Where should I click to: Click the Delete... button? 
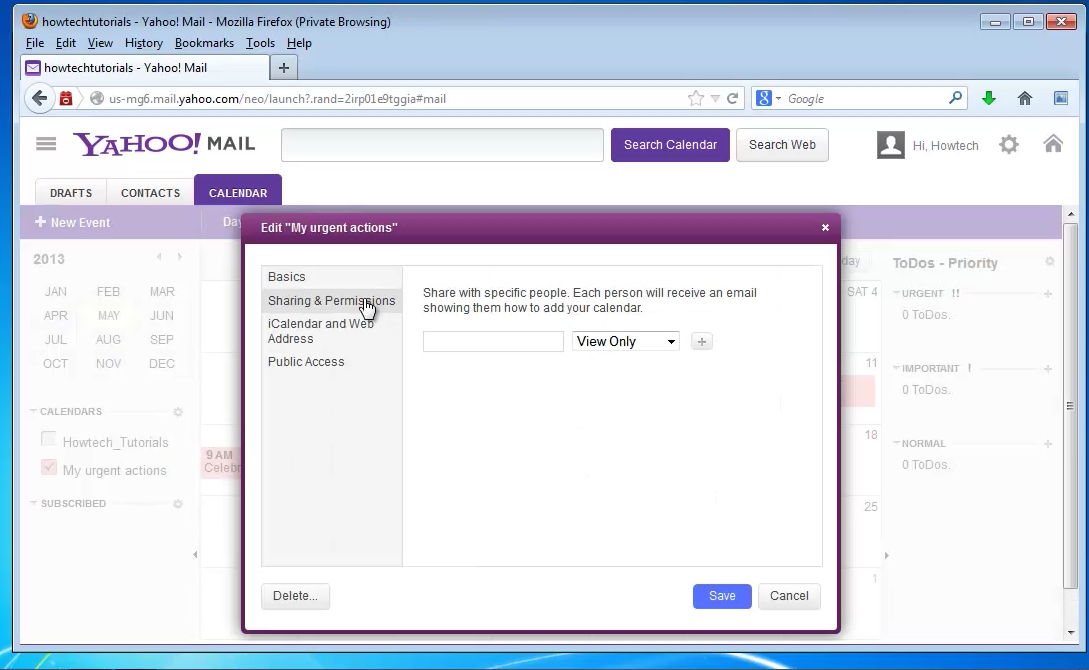[x=295, y=596]
